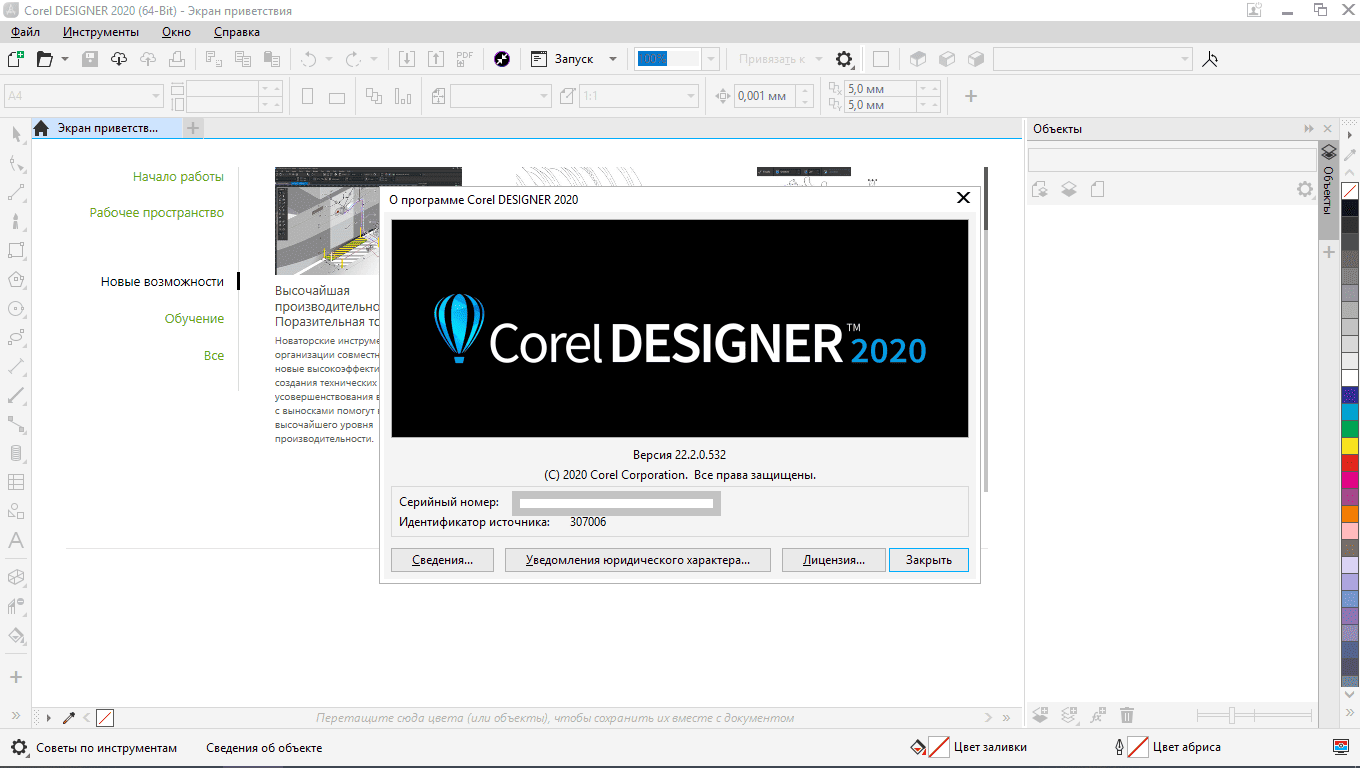The height and width of the screenshot is (768, 1360).
Task: Go to Рабочее пространство section
Action: coord(157,212)
